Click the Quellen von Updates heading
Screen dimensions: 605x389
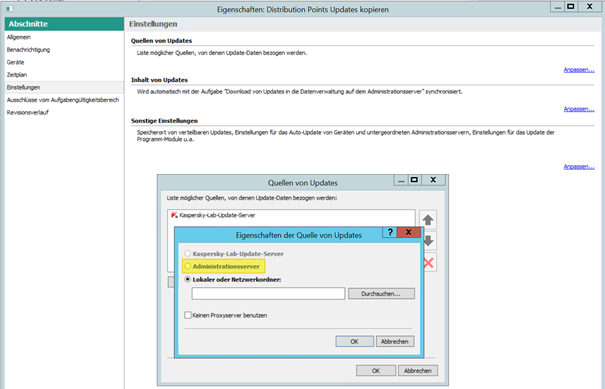coord(161,41)
